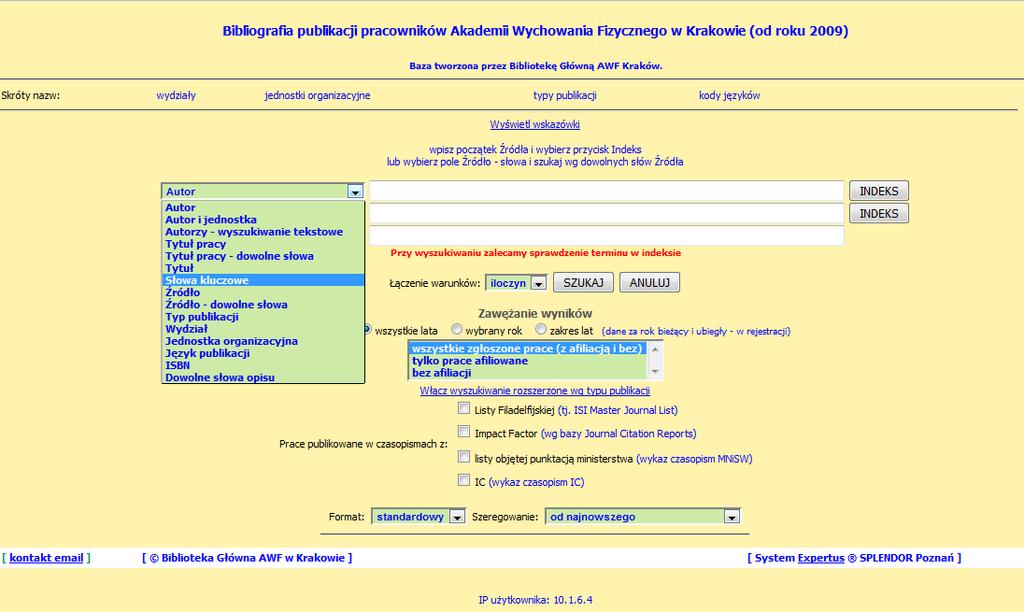The width and height of the screenshot is (1024, 612).
Task: Enable 'IC' journals checkbox
Action: click(464, 480)
